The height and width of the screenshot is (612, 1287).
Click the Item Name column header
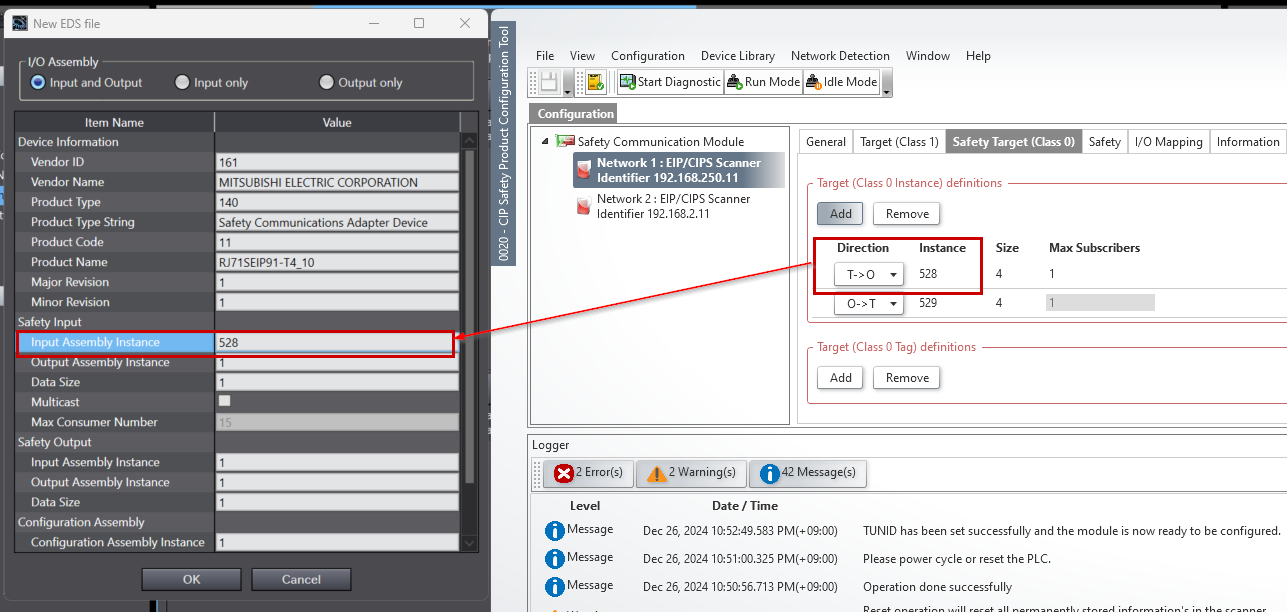[114, 122]
